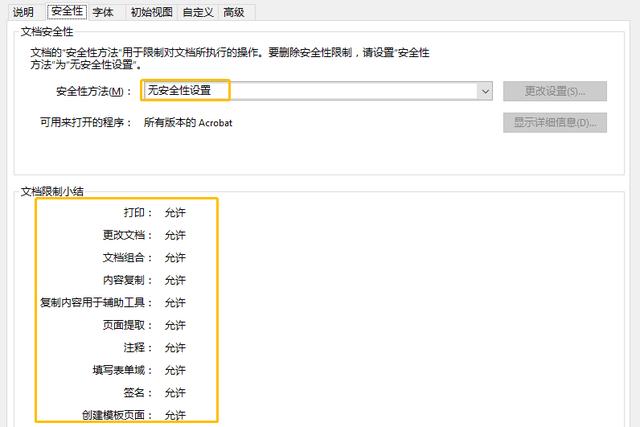Click the 文档限制小结 group heading

[x=52, y=191]
